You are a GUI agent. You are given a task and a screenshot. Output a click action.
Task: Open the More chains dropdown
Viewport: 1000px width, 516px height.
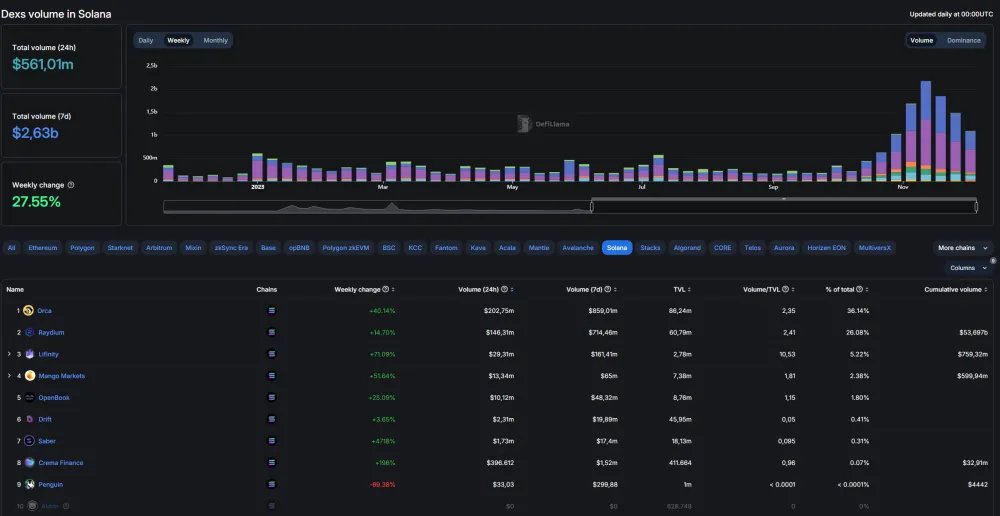coord(962,247)
